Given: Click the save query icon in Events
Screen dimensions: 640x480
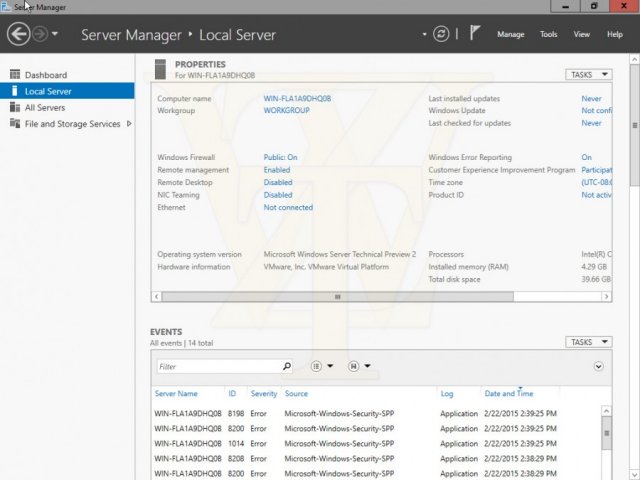Looking at the screenshot, I should [x=353, y=366].
